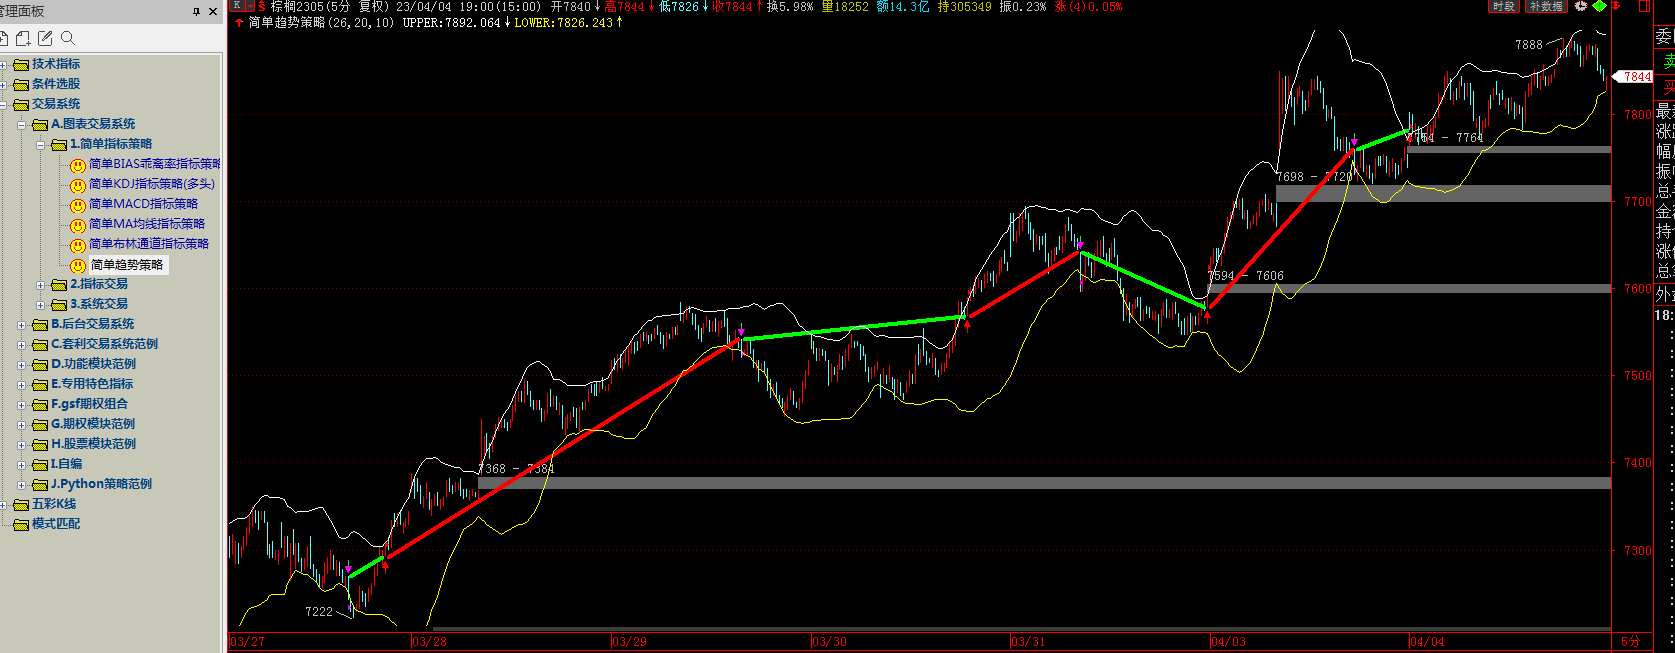This screenshot has width=1675, height=653.
Task: Click smiley icon of 简单MA均线指标策略
Action: tap(78, 225)
